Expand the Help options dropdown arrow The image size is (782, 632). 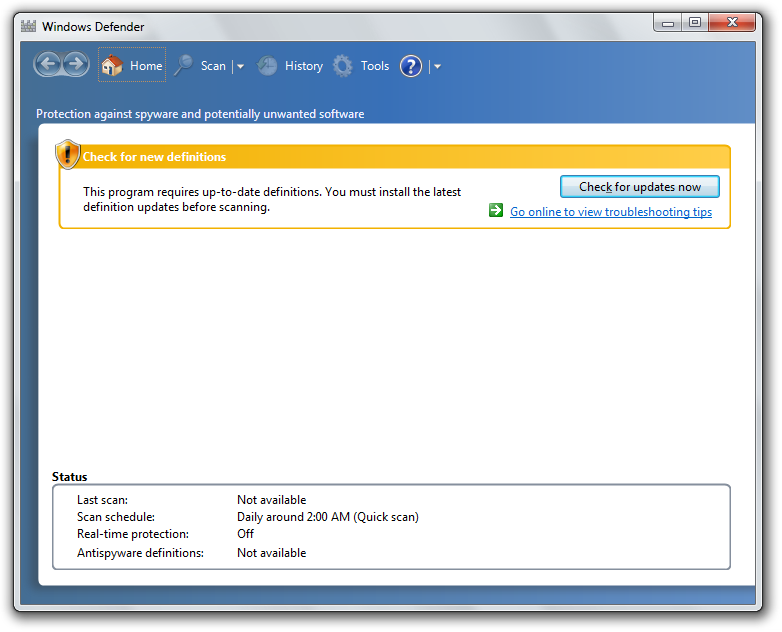point(437,66)
